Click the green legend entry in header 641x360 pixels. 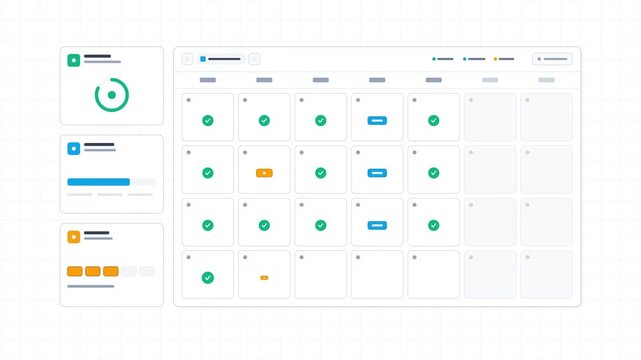click(x=443, y=59)
